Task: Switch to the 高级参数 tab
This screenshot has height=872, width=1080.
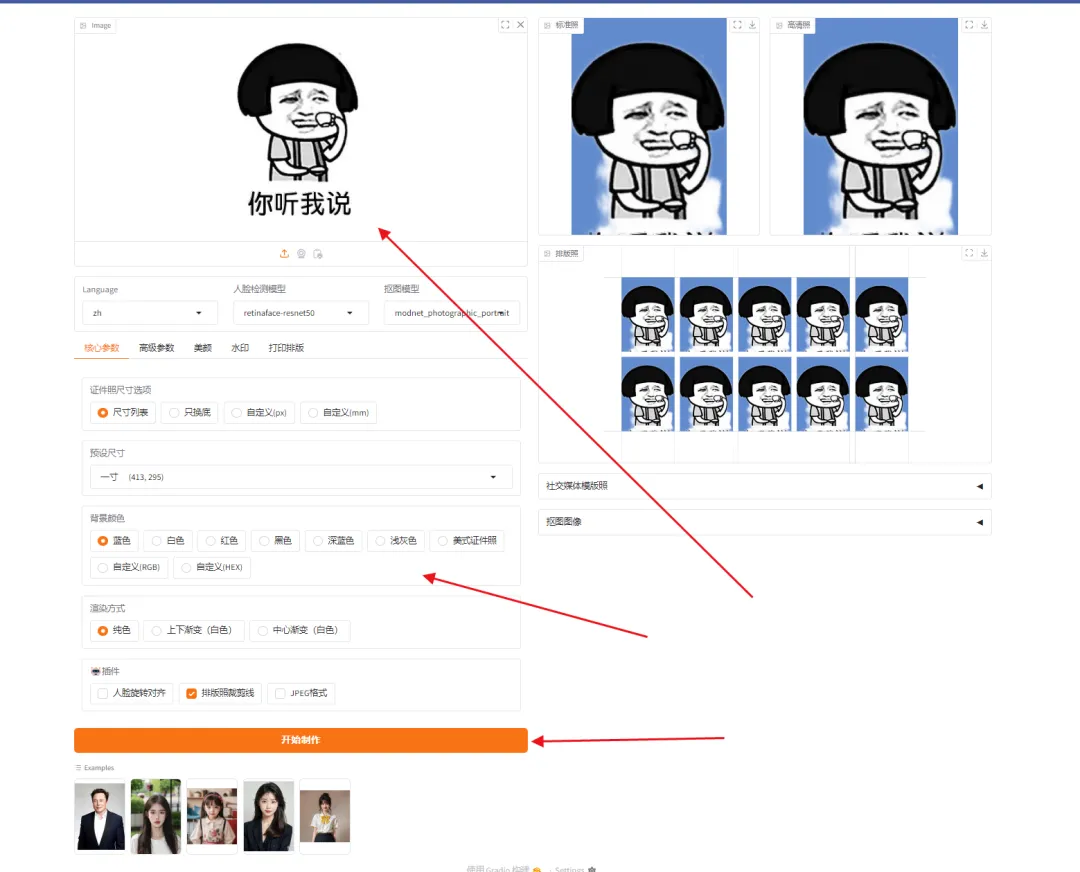Action: coord(156,348)
